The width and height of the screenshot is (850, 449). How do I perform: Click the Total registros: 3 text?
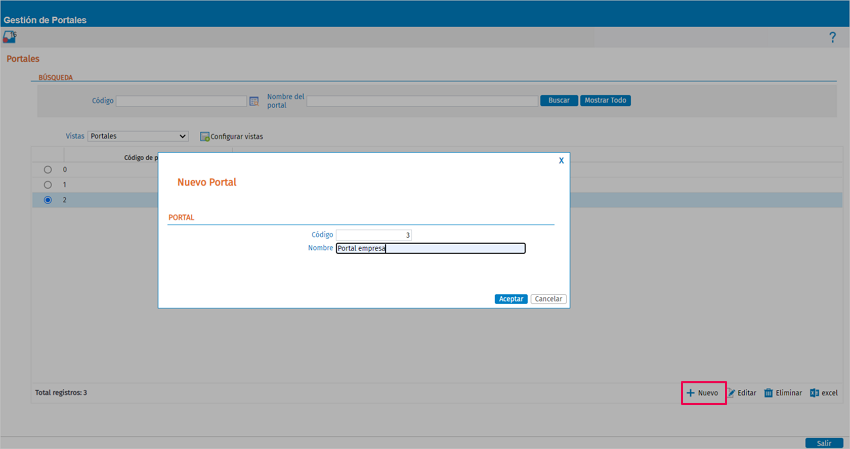(61, 393)
